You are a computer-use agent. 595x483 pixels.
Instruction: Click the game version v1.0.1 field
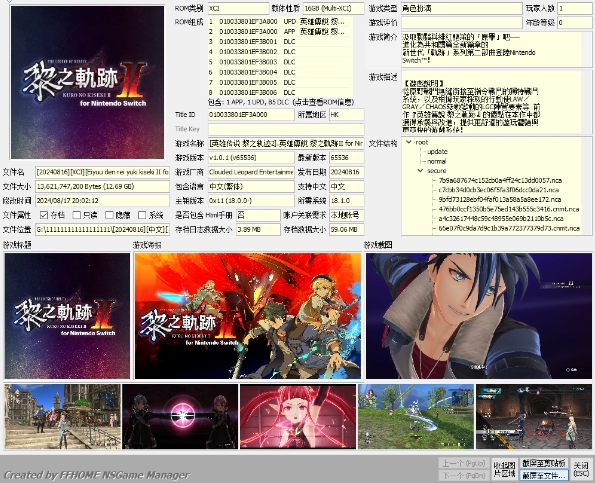coord(251,157)
